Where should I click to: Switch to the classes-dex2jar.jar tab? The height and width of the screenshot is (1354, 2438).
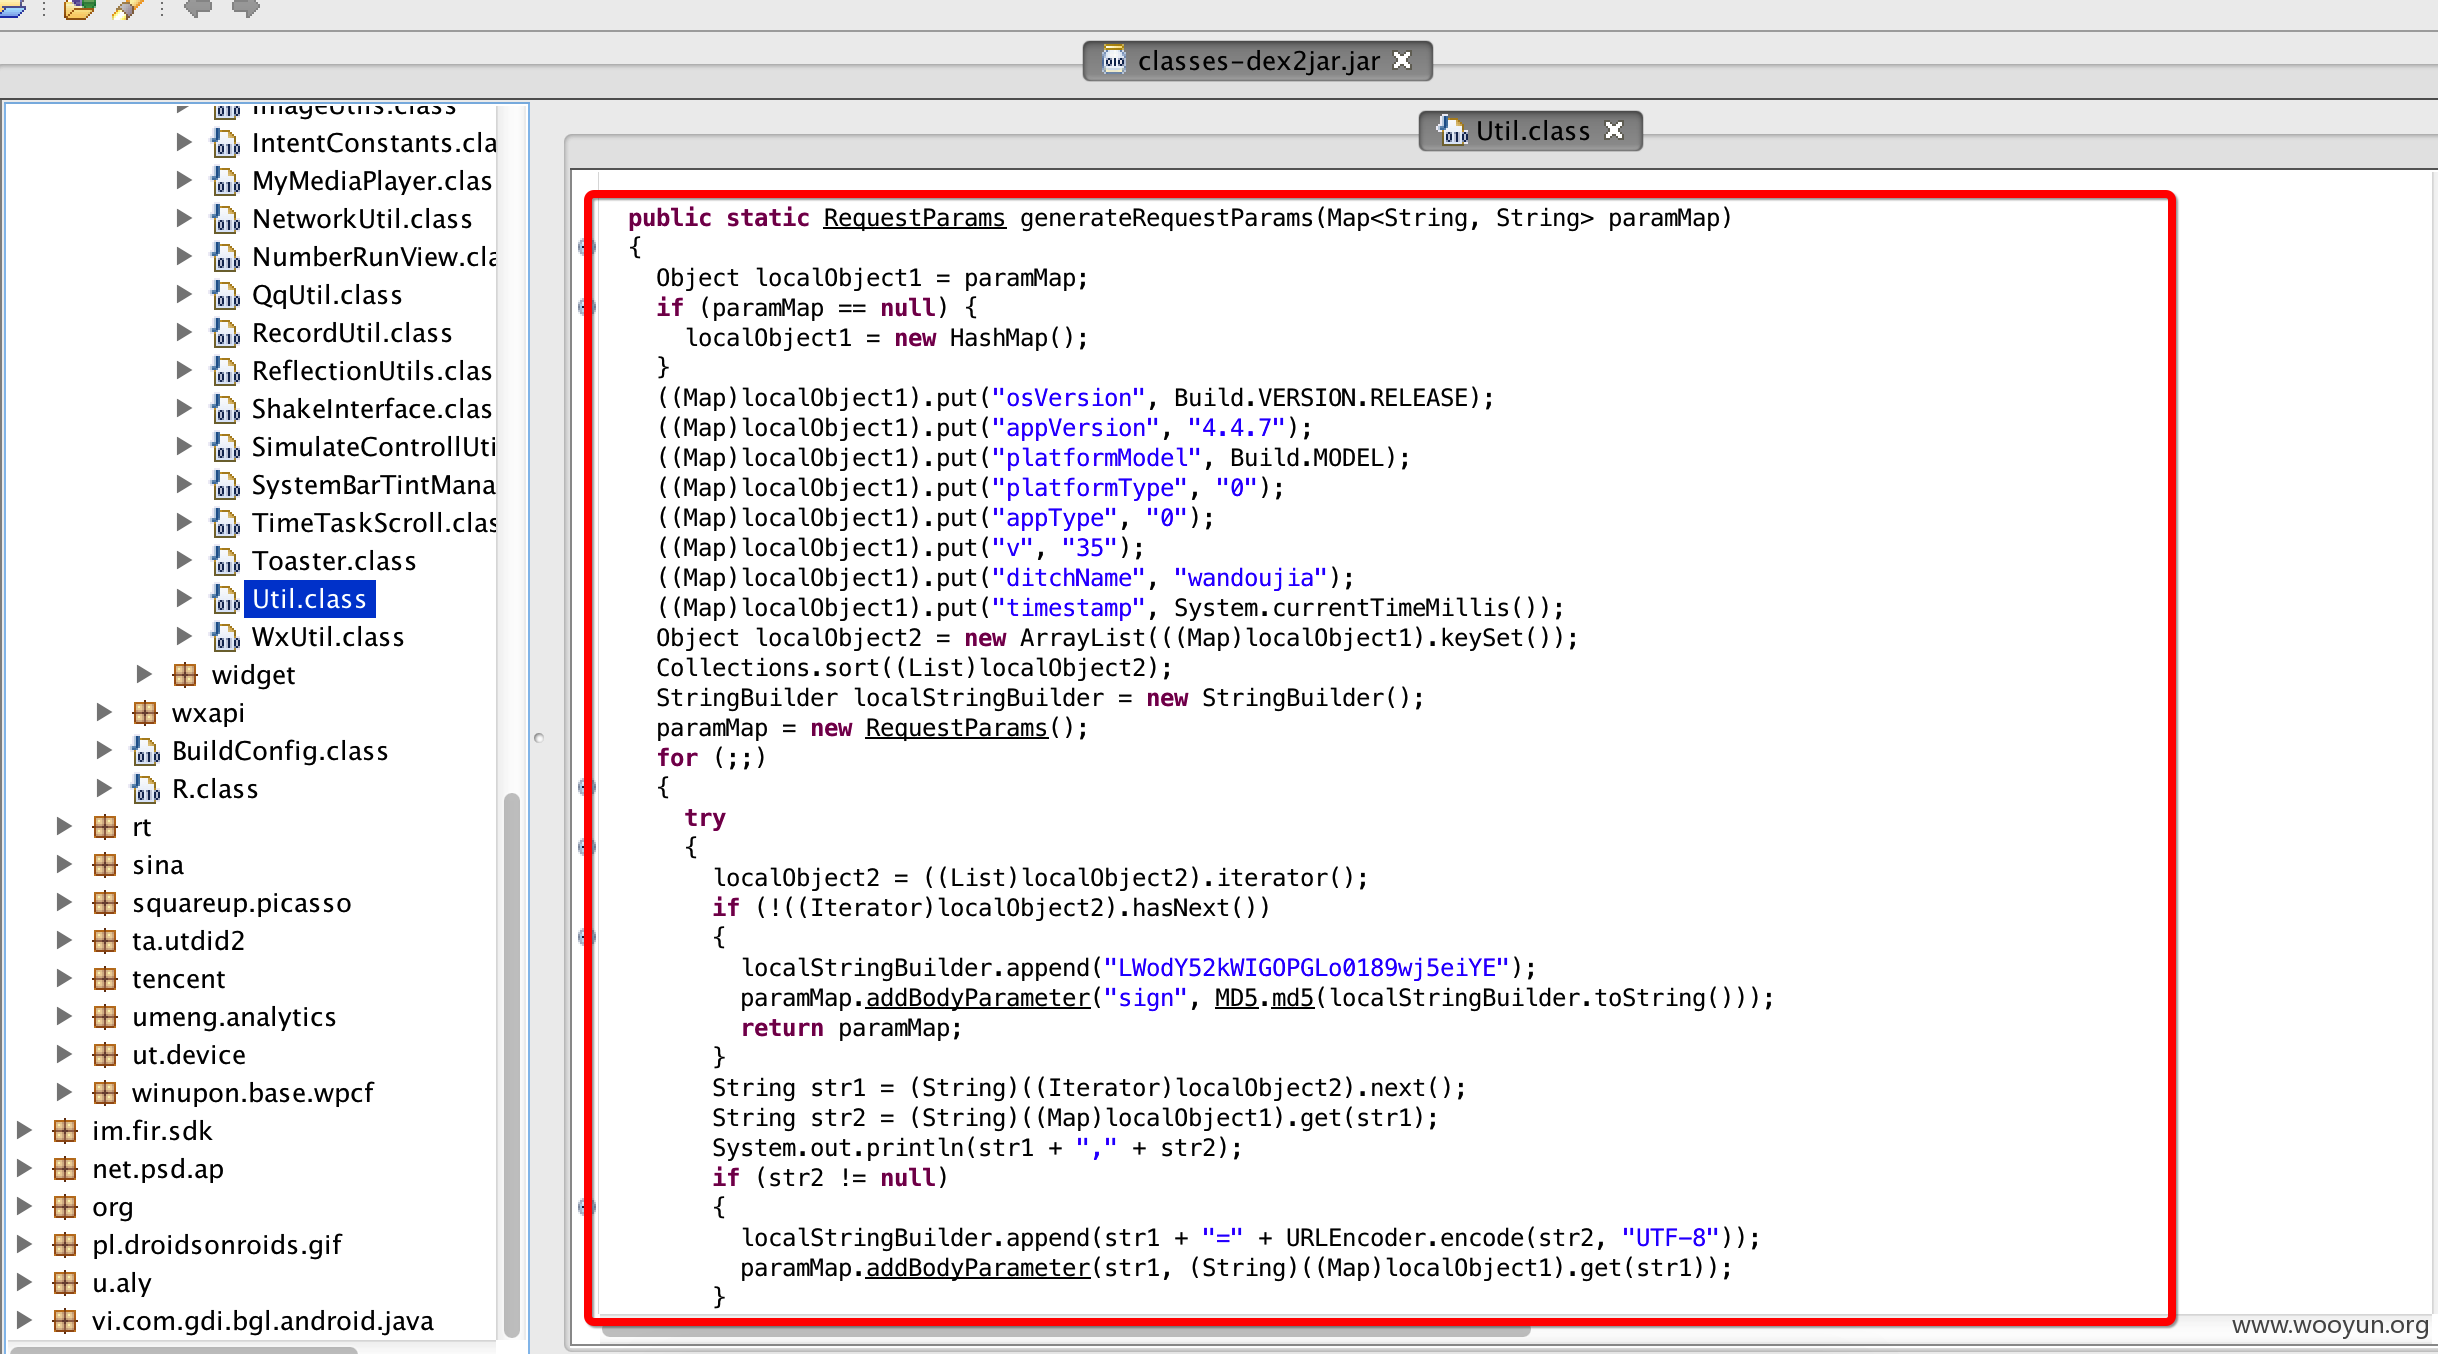pos(1257,61)
